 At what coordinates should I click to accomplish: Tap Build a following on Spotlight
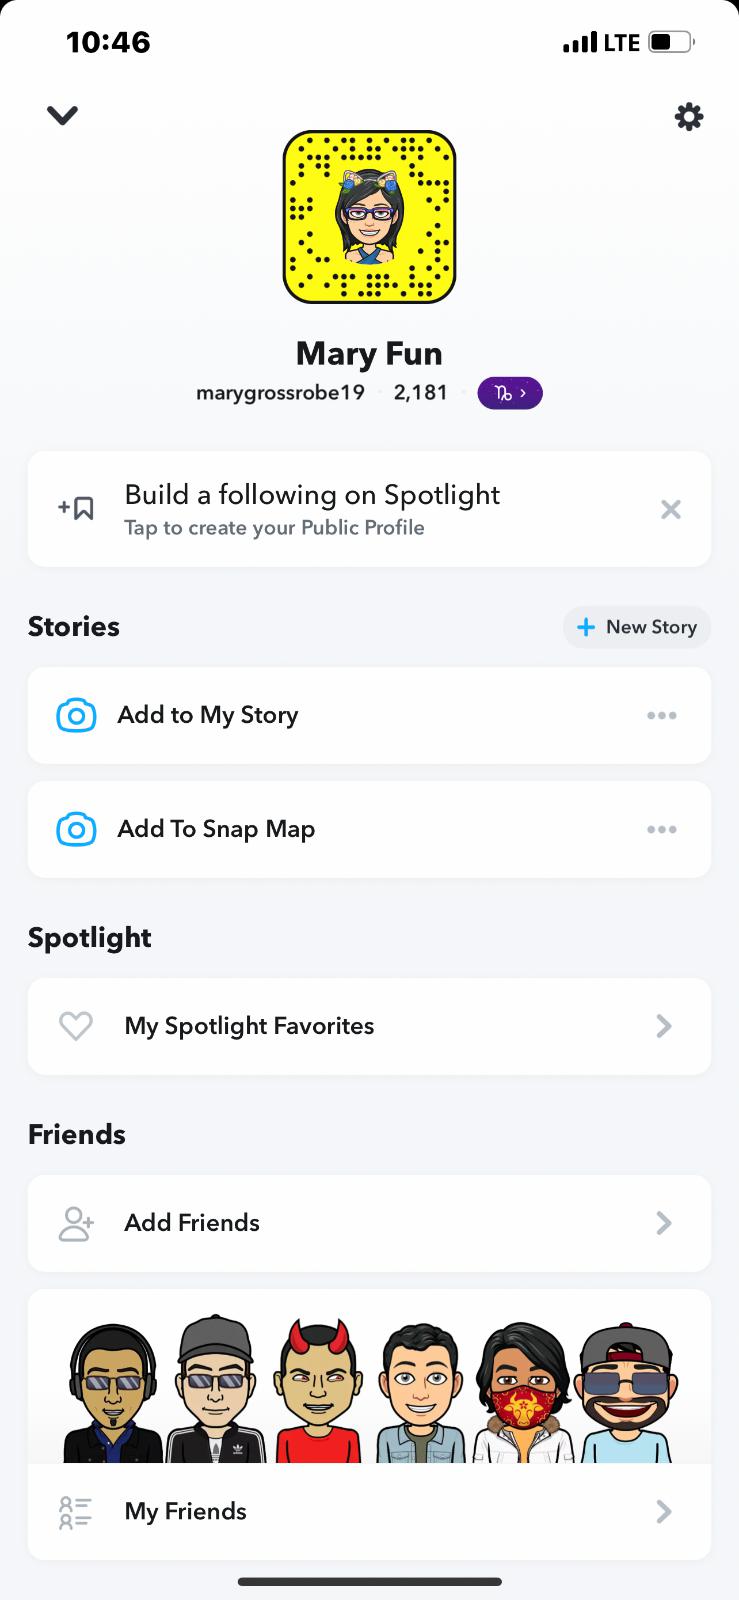tap(312, 496)
